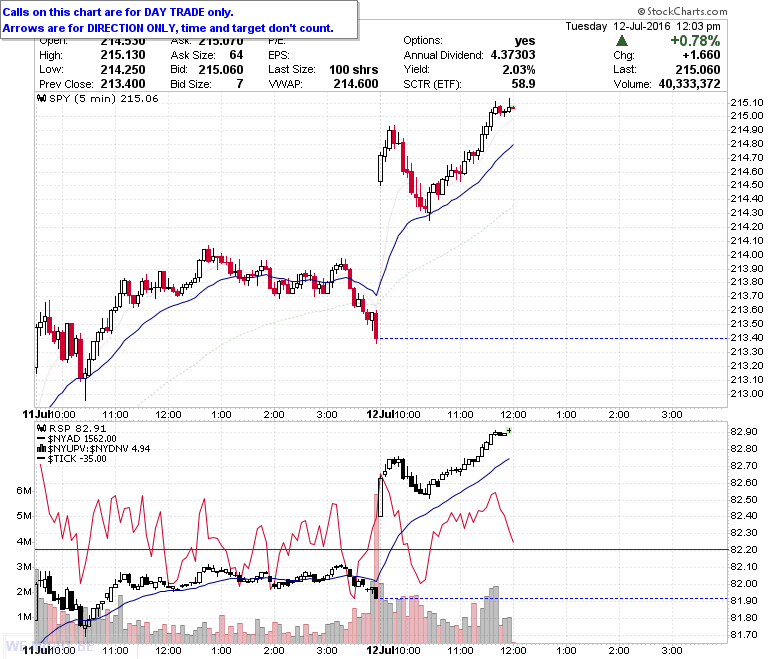This screenshot has width=780, height=659.
Task: Click the 213.40 previous-close axis label
Action: click(x=746, y=338)
